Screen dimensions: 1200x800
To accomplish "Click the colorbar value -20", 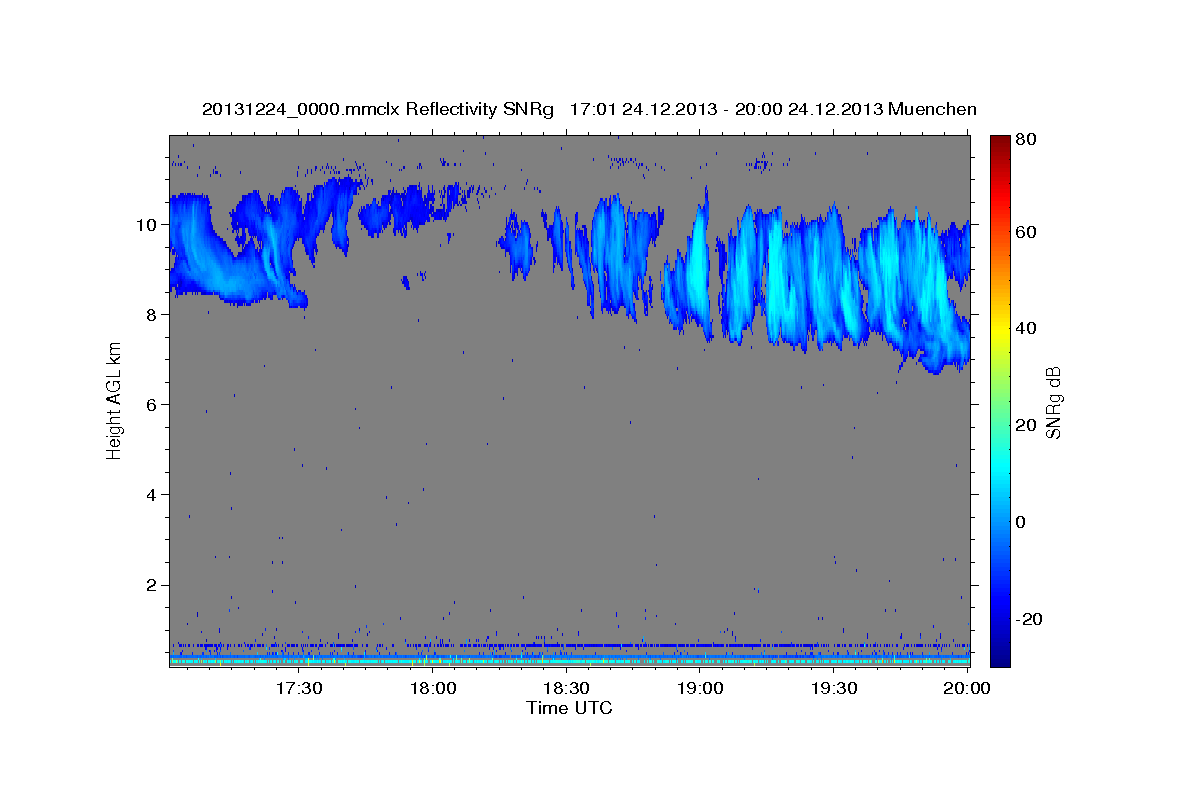I will tap(1027, 619).
